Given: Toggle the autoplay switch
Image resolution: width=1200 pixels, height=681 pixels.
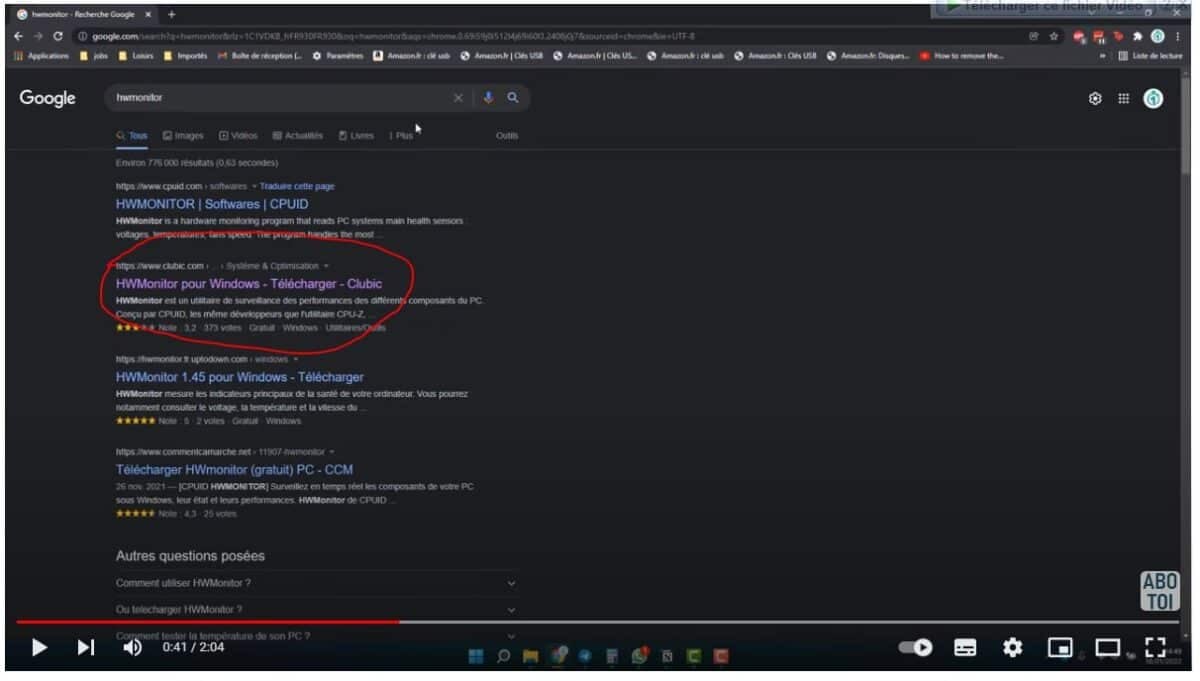Looking at the screenshot, I should pos(915,648).
